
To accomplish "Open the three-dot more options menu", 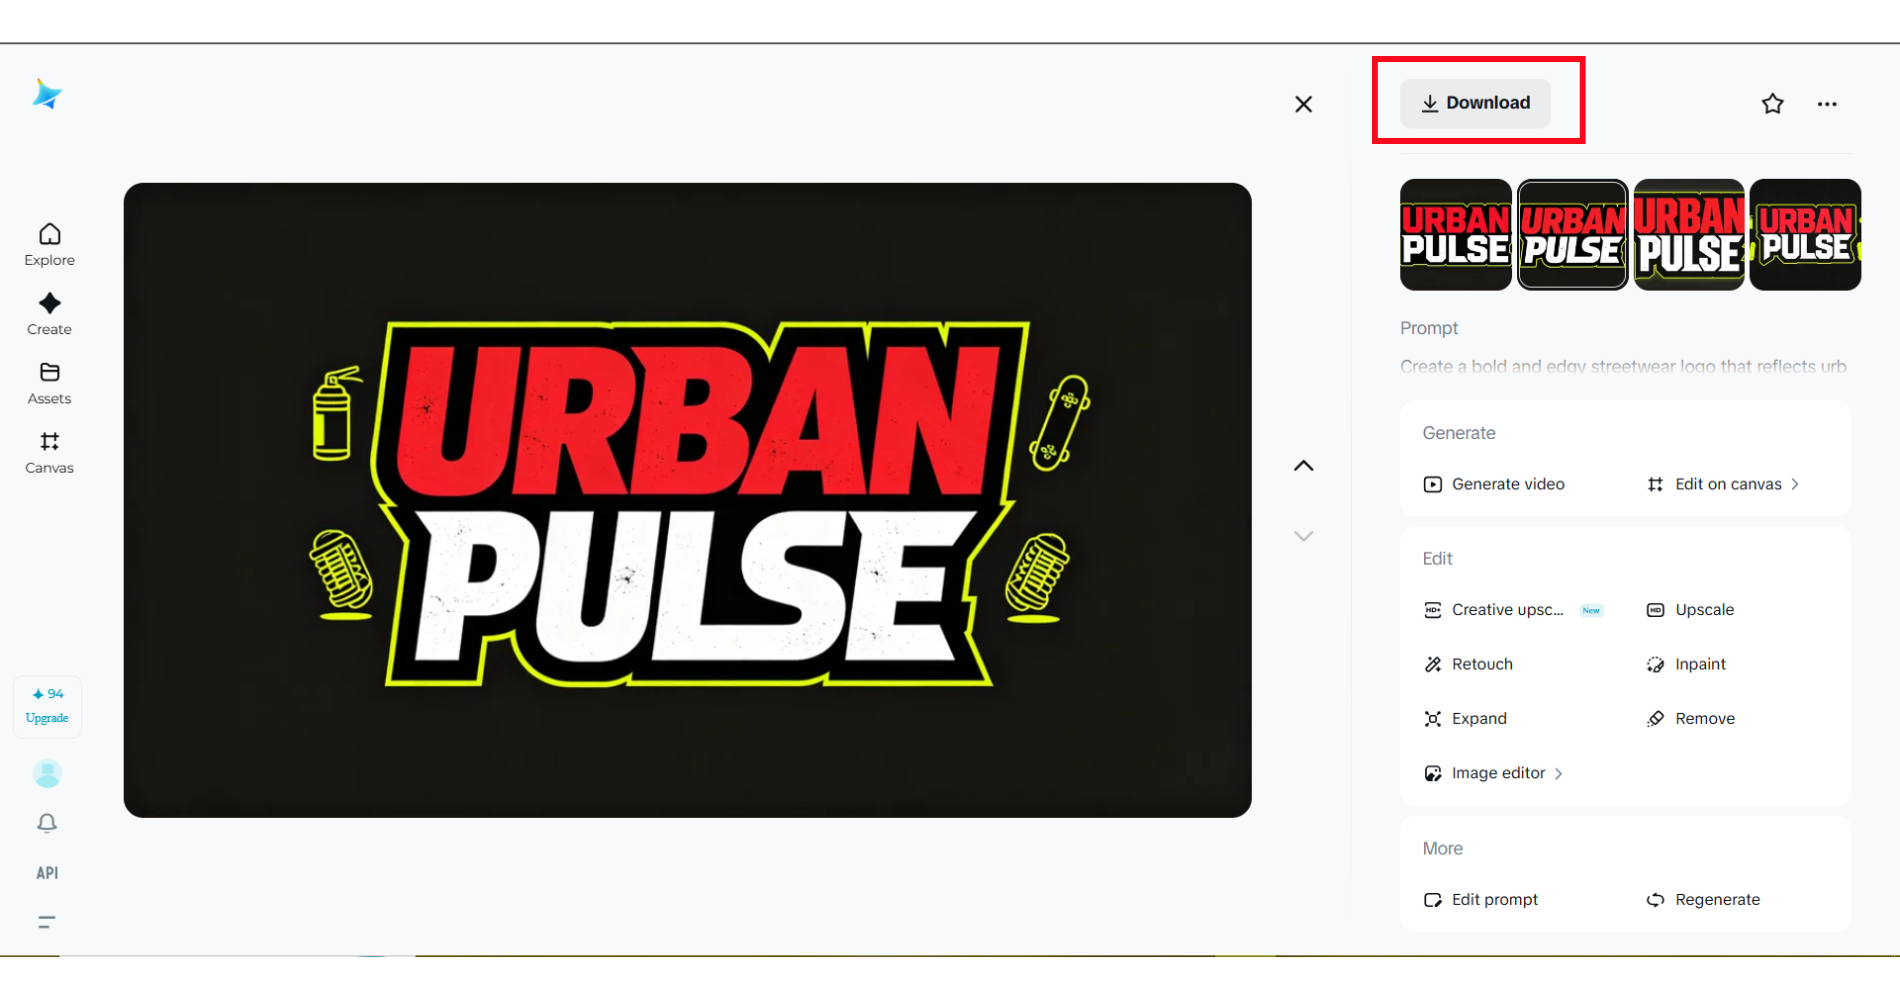I will click(1827, 104).
